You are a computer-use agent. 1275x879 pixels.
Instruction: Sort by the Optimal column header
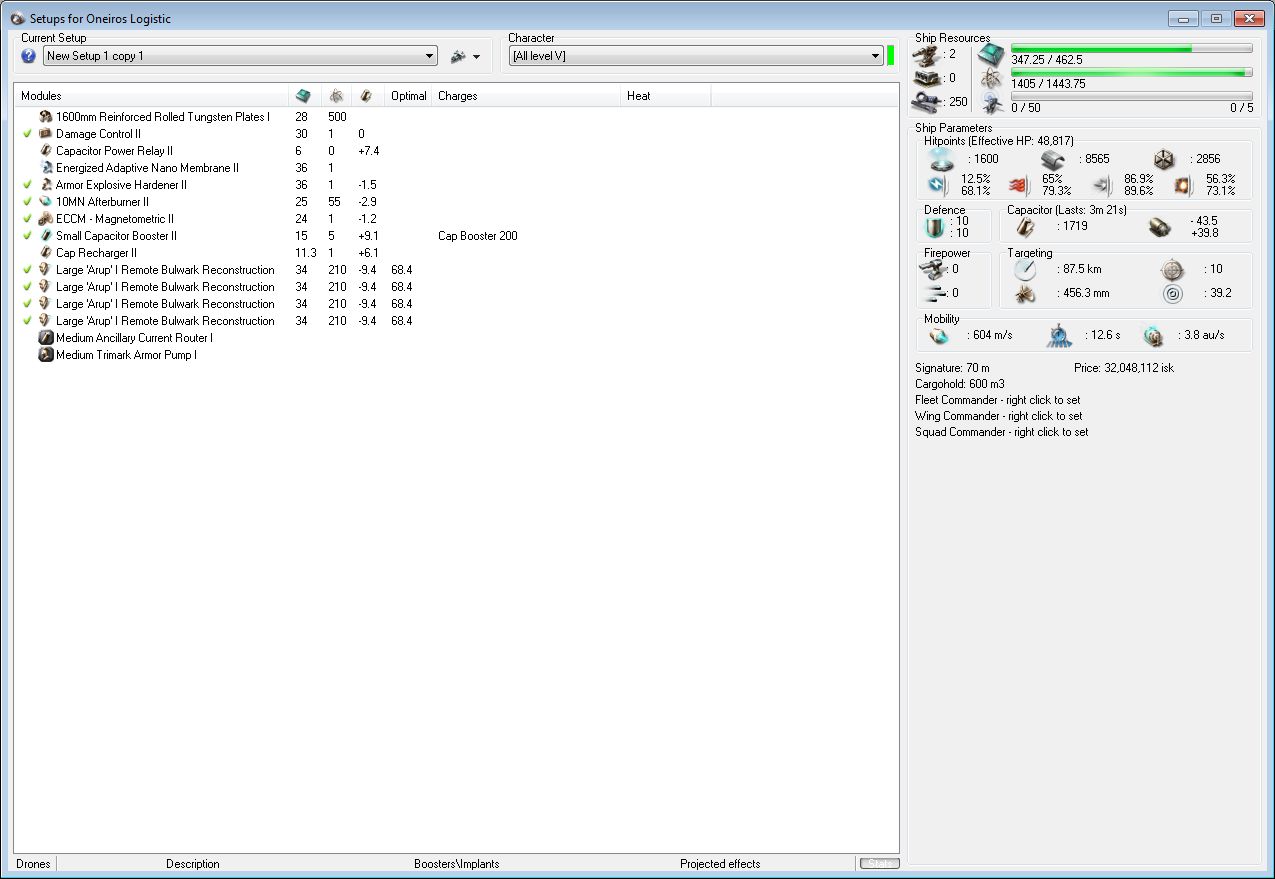click(408, 96)
